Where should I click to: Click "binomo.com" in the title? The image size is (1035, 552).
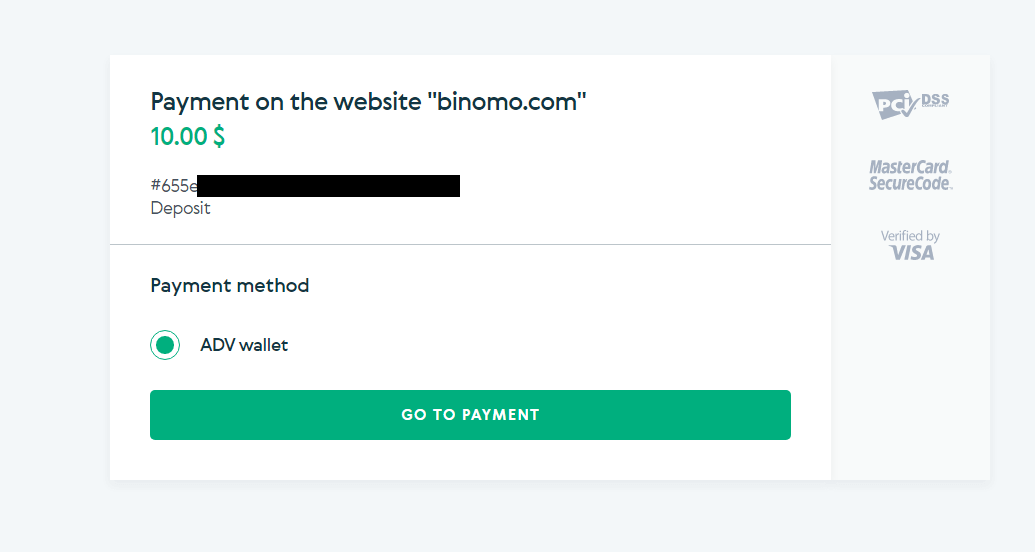tap(512, 101)
